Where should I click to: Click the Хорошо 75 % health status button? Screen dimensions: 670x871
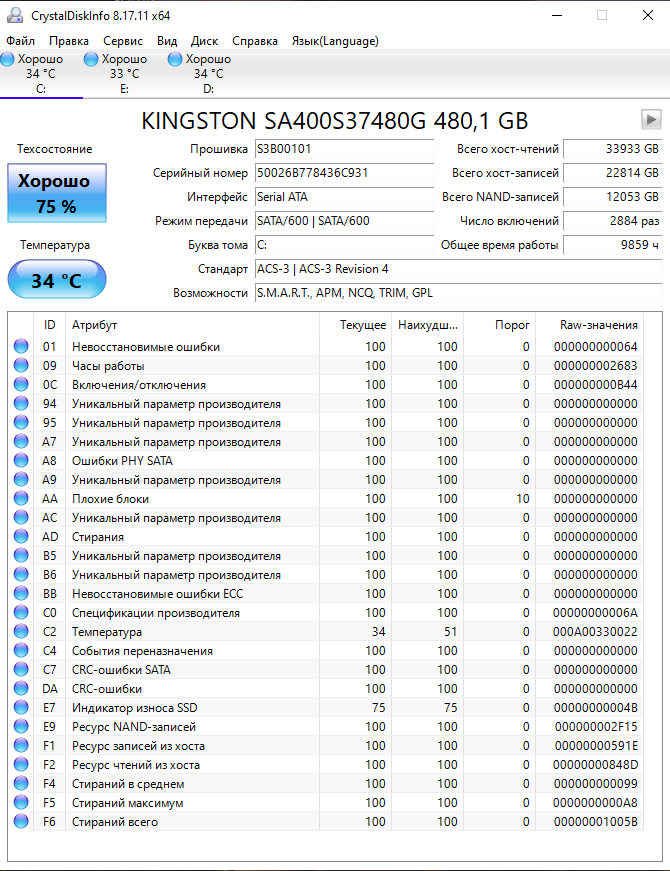point(56,194)
